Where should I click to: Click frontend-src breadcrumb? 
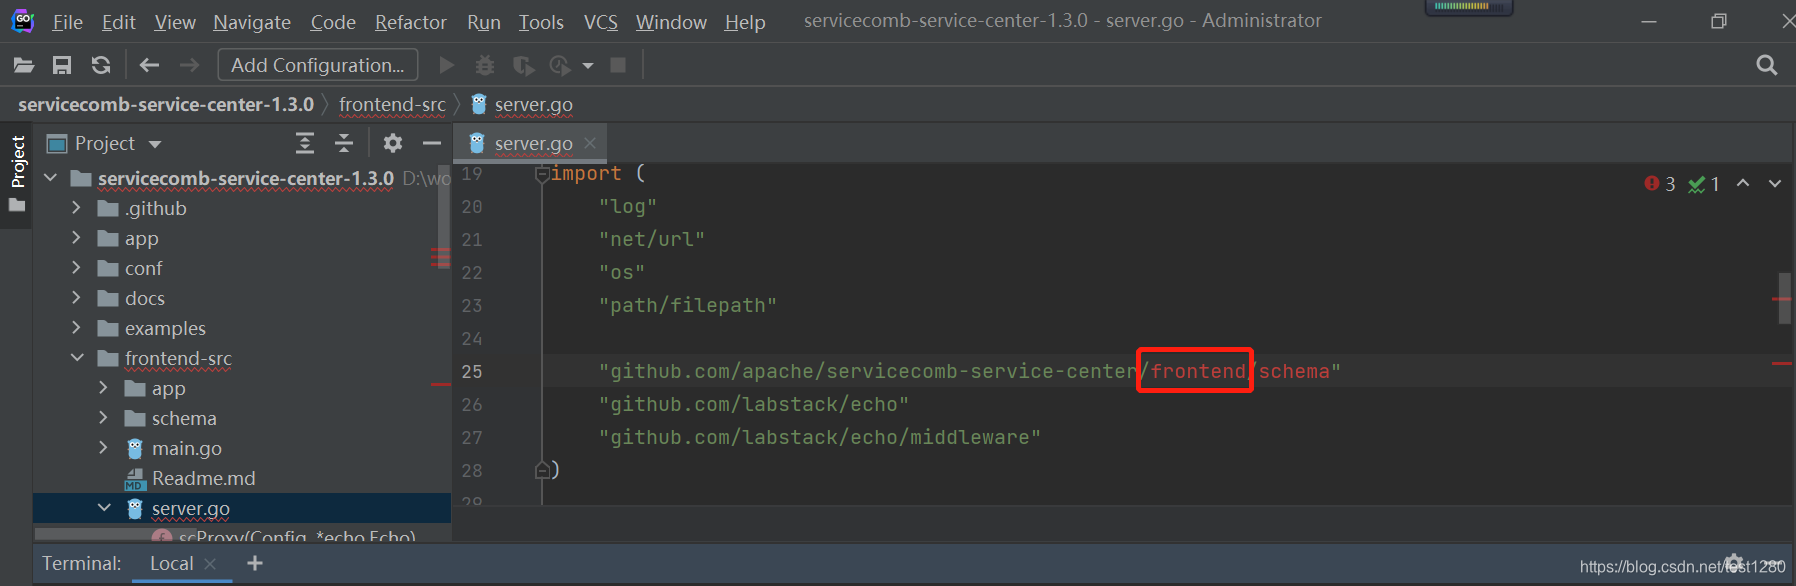392,104
